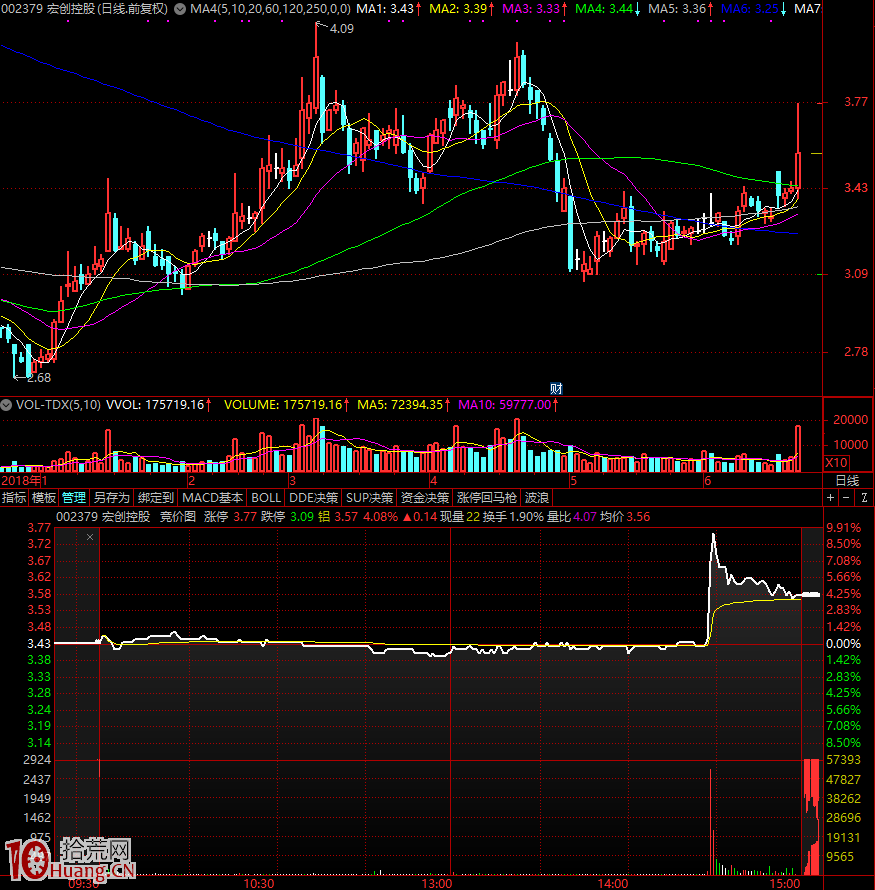
Task: Click the 9.91% label on the intraday percent axis
Action: (x=843, y=528)
